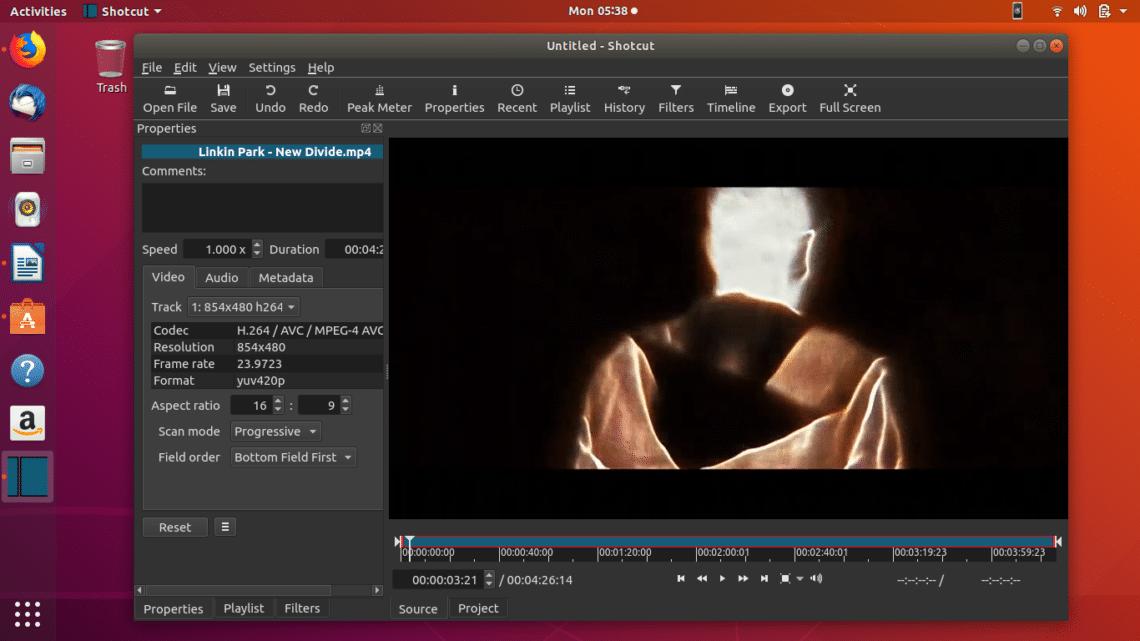This screenshot has width=1140, height=641.
Task: Show the Timeline panel
Action: (731, 98)
